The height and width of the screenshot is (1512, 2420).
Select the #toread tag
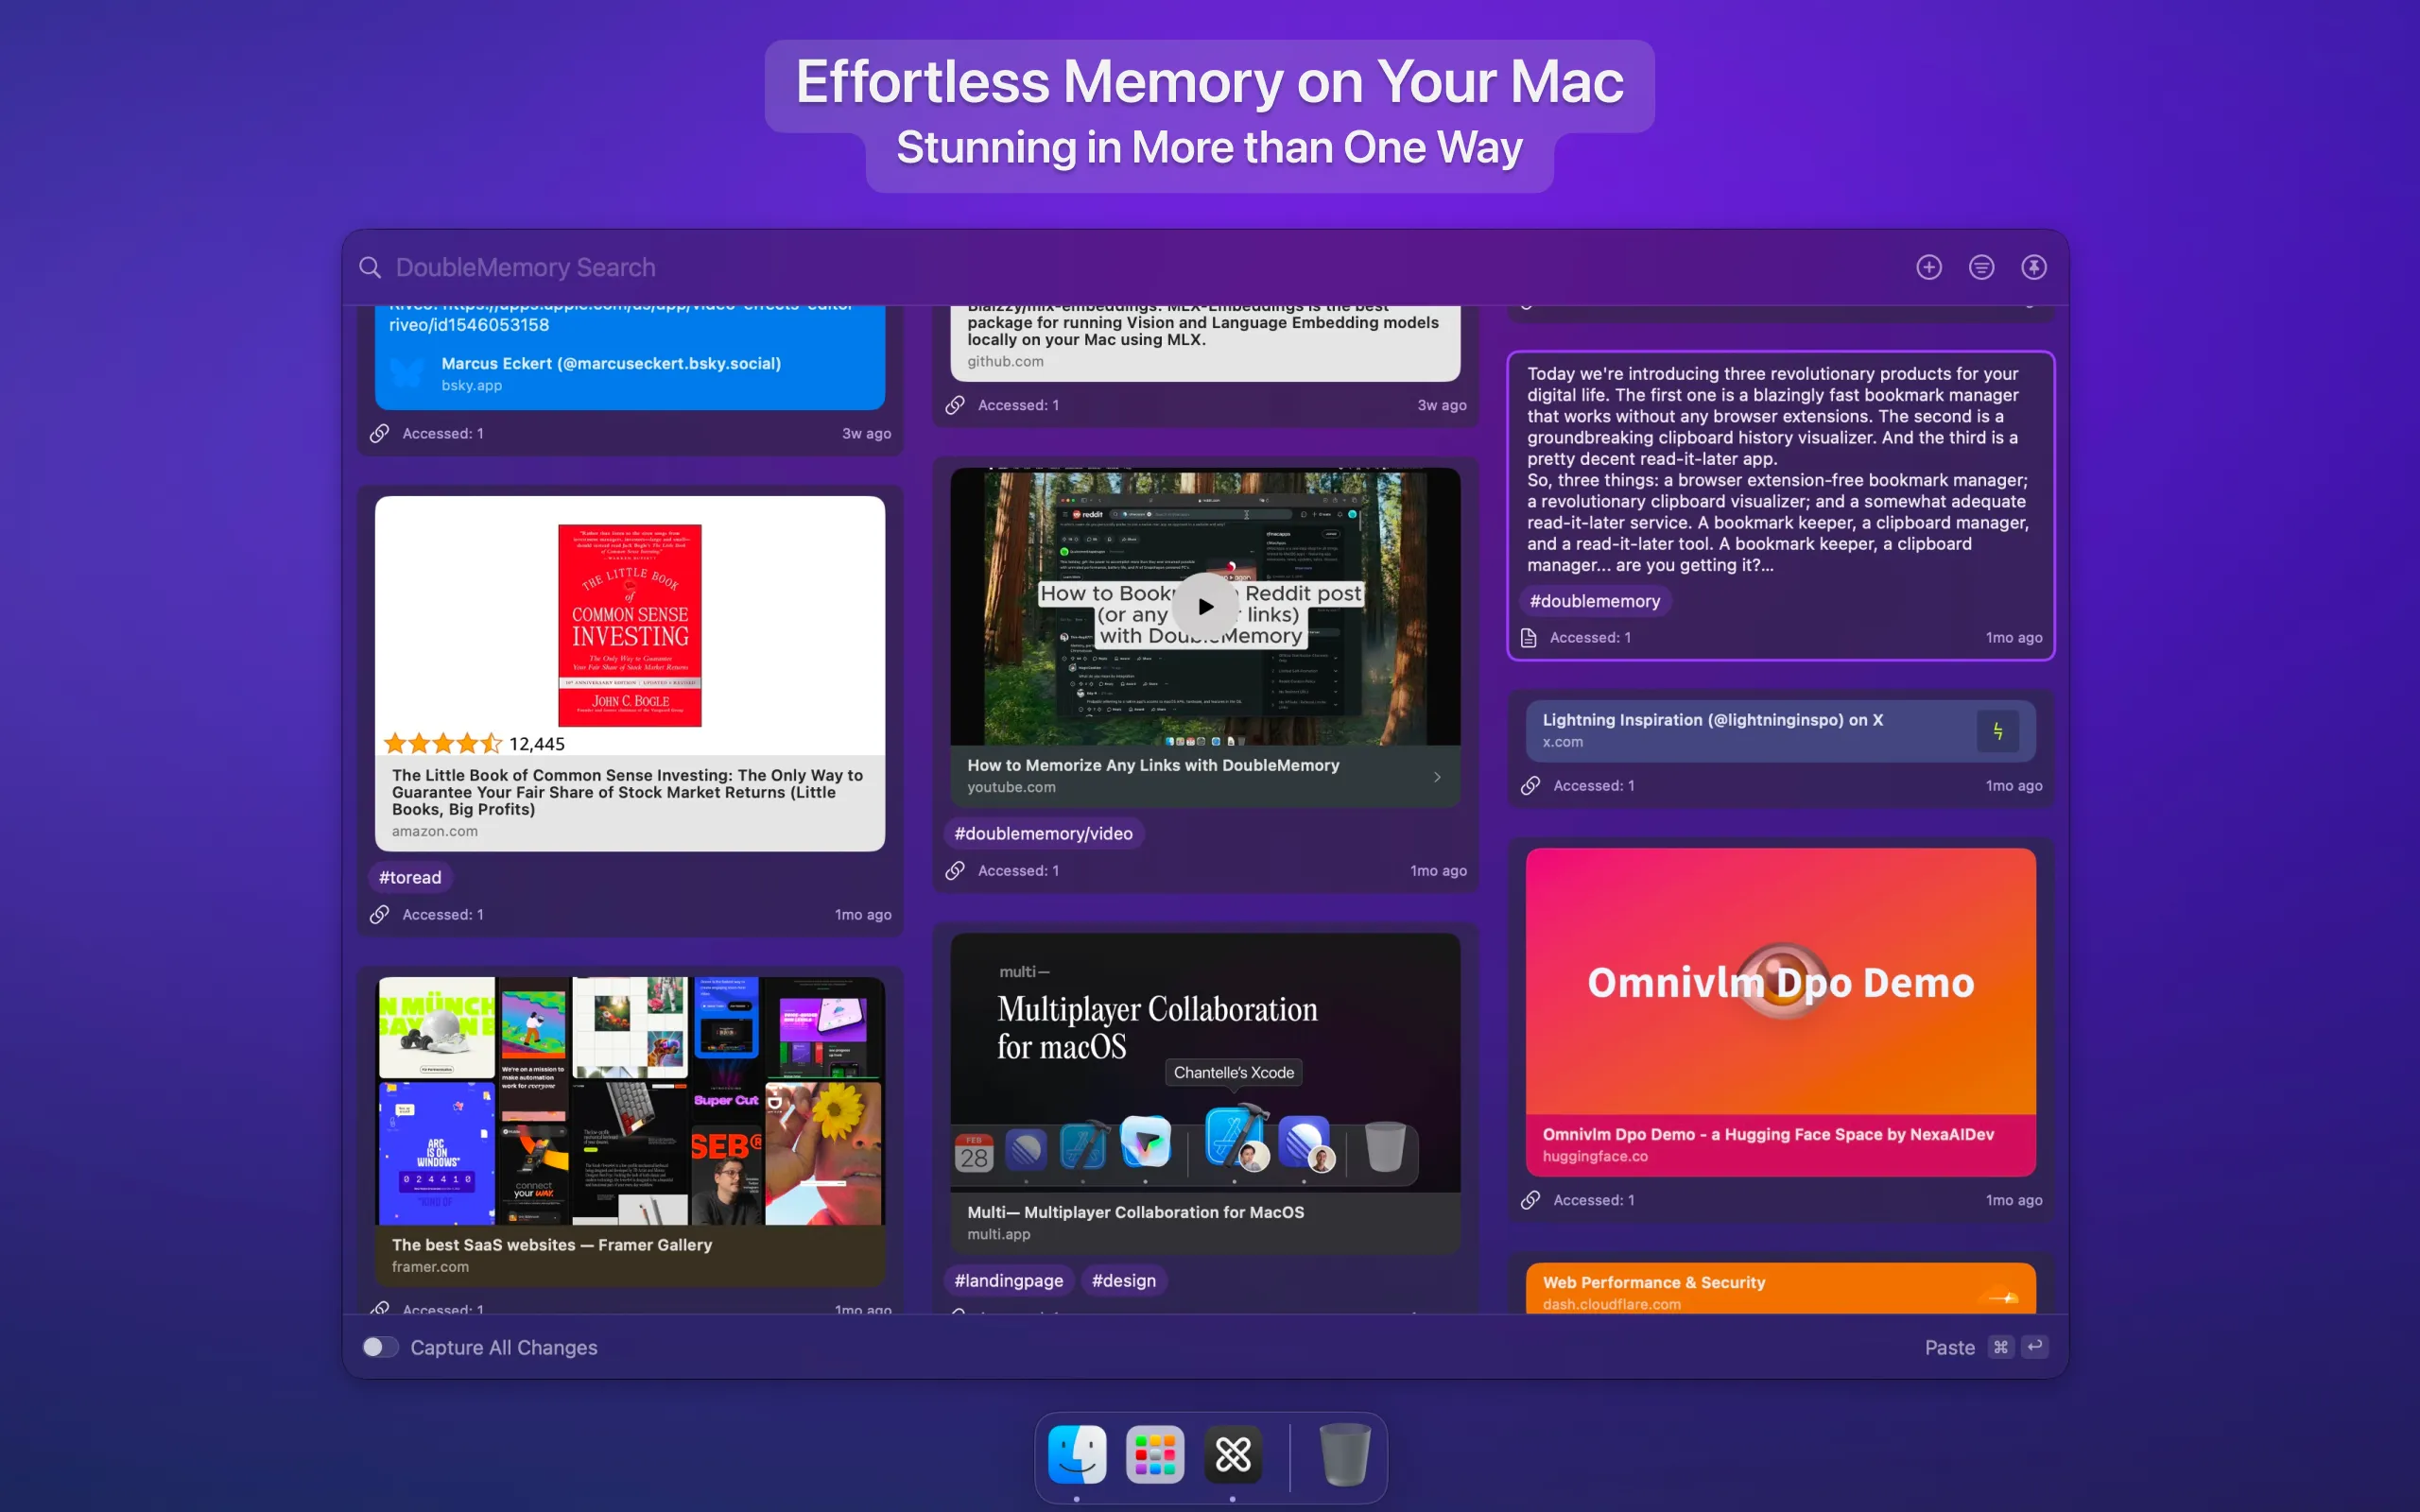pyautogui.click(x=410, y=877)
